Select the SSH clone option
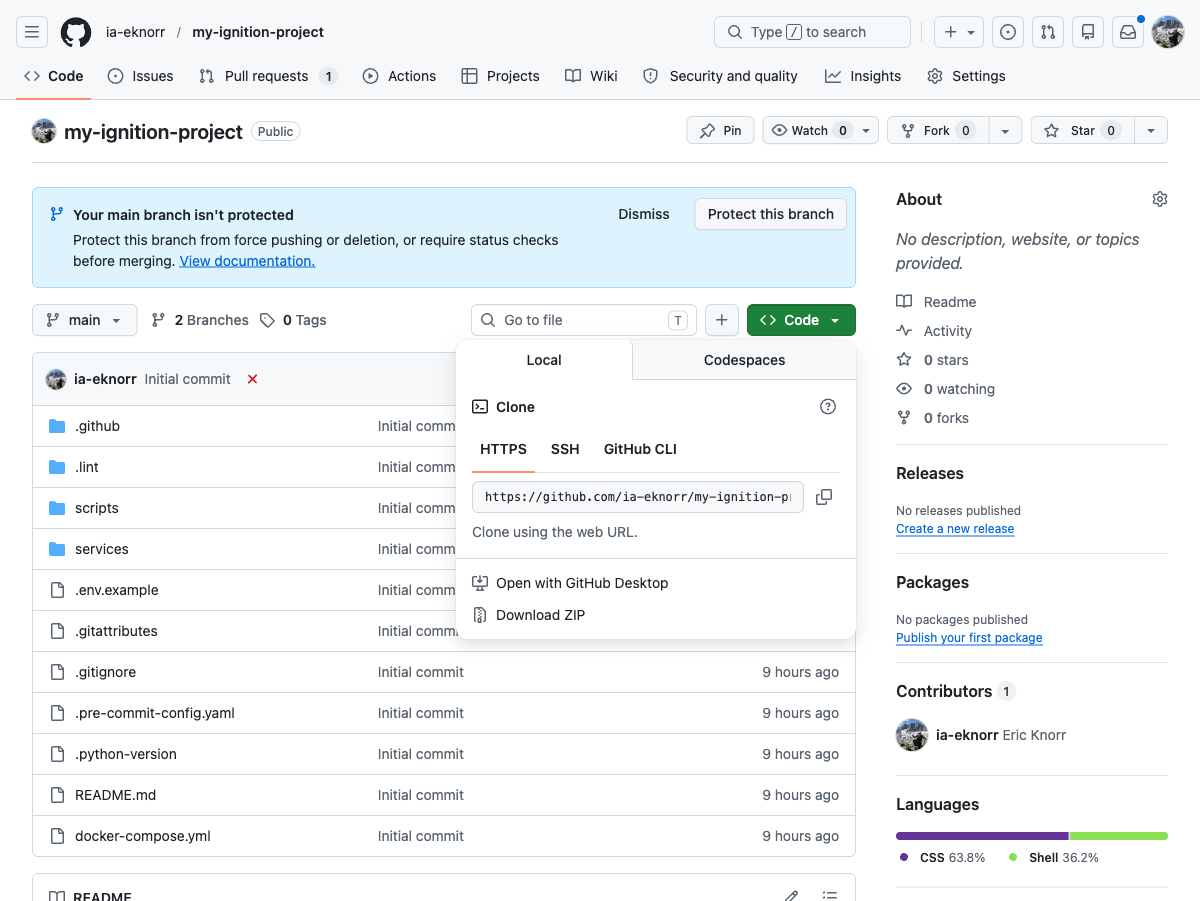 [x=565, y=449]
